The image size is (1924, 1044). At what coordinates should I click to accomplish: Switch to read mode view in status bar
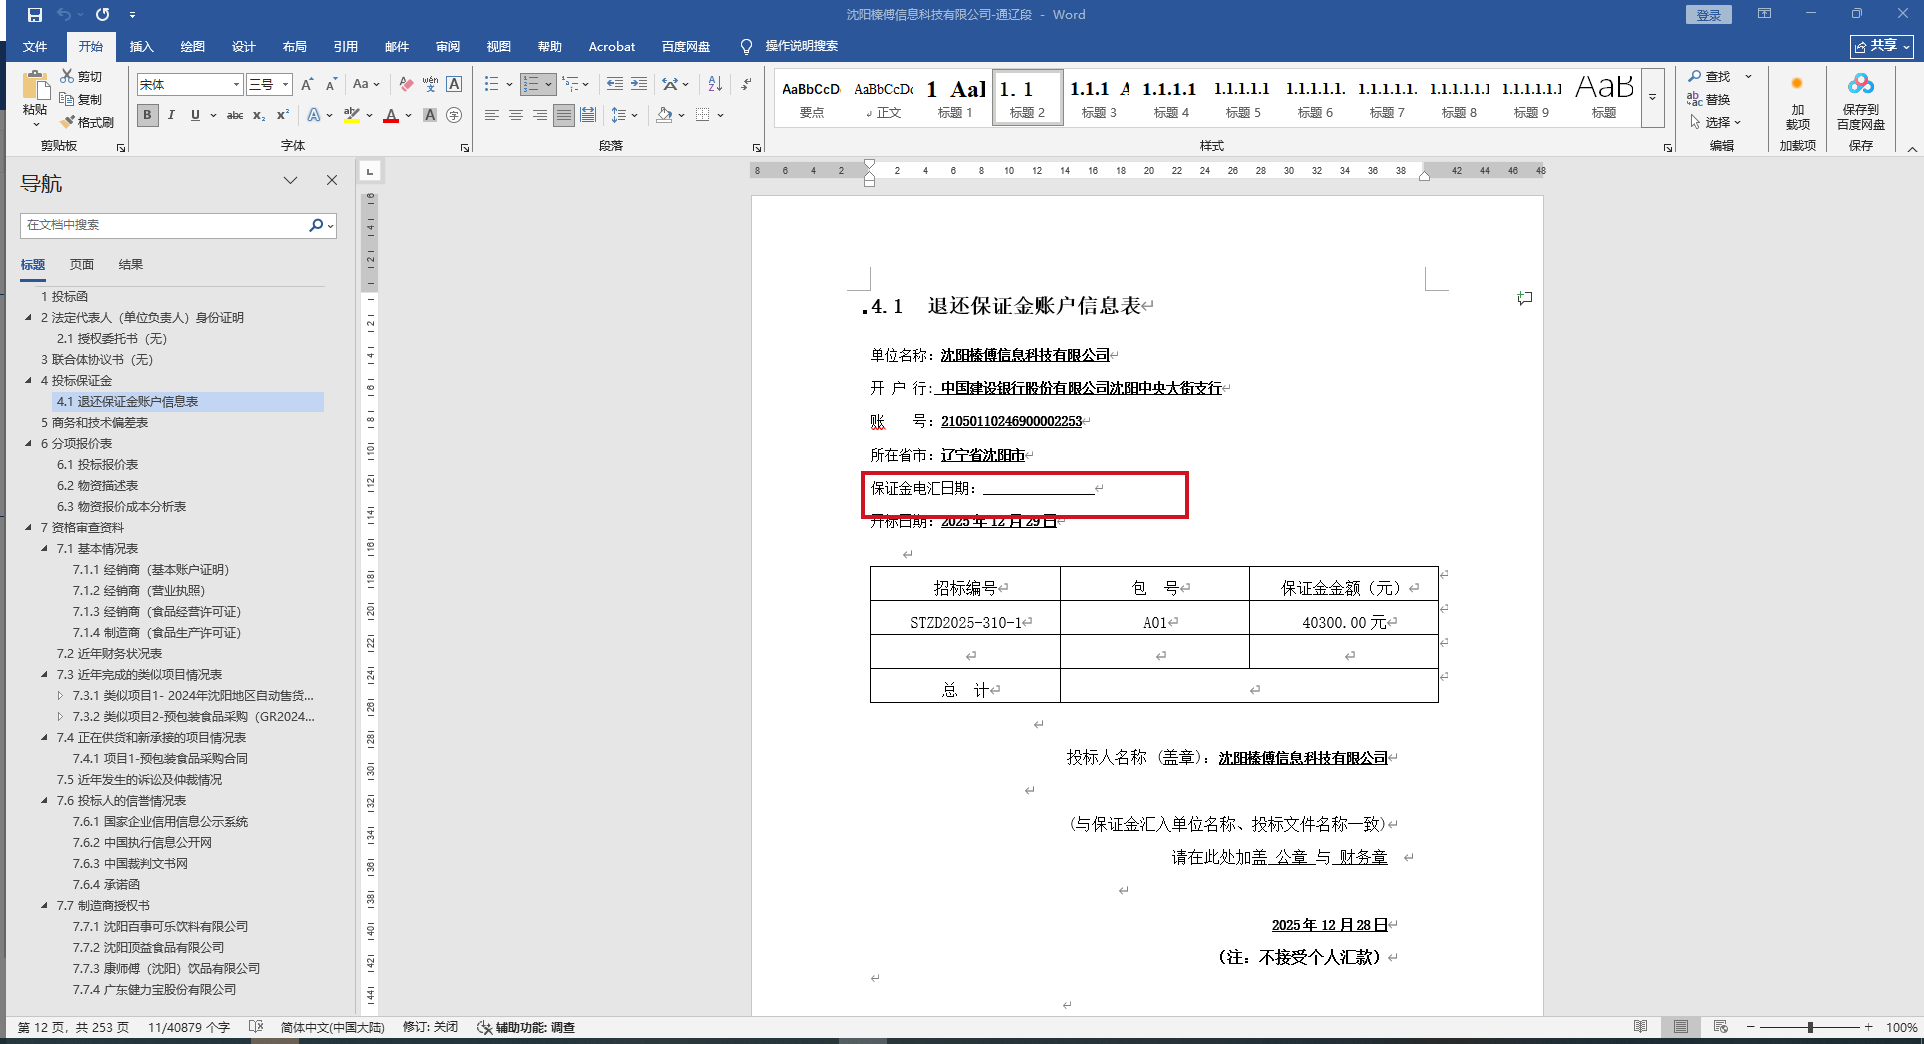pyautogui.click(x=1641, y=1027)
